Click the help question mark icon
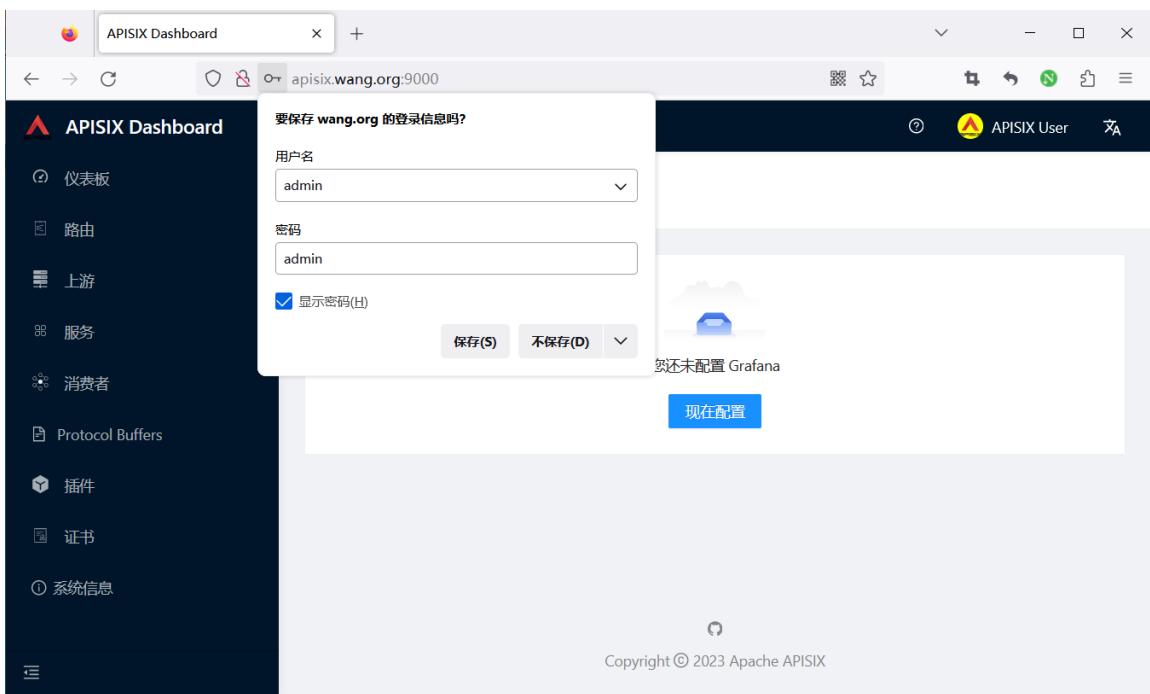The image size is (1150, 694). 916,126
